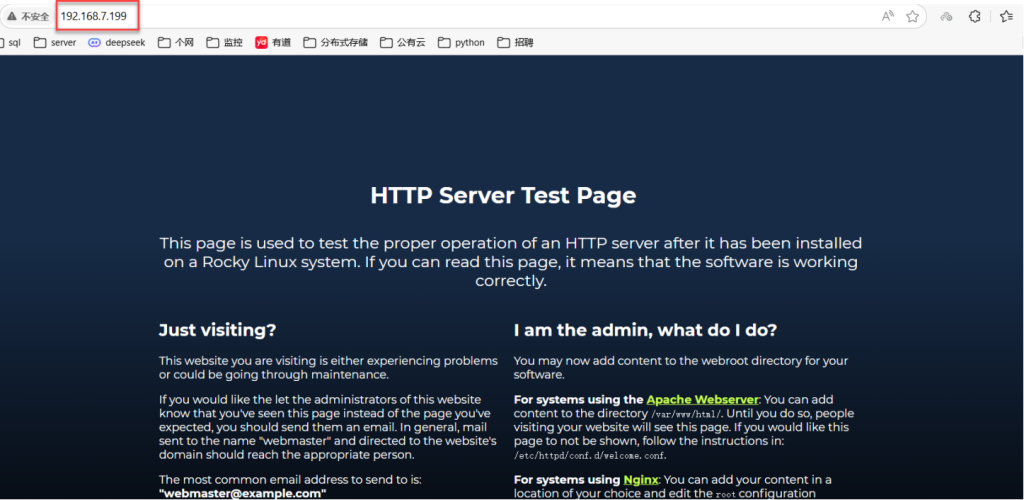Viewport: 1024px width, 500px height.
Task: Open the 招聘 bookmark folder
Action: [x=515, y=43]
